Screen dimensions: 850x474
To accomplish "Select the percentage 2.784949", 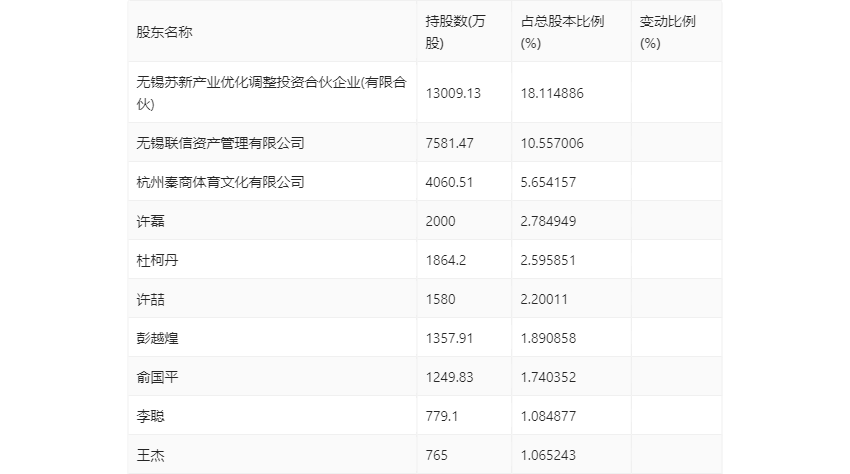I will (548, 221).
